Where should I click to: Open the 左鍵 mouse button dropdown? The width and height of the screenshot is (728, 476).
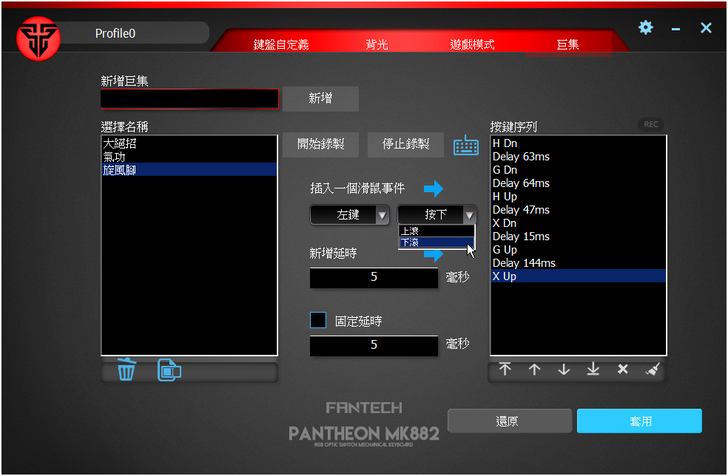(x=349, y=215)
